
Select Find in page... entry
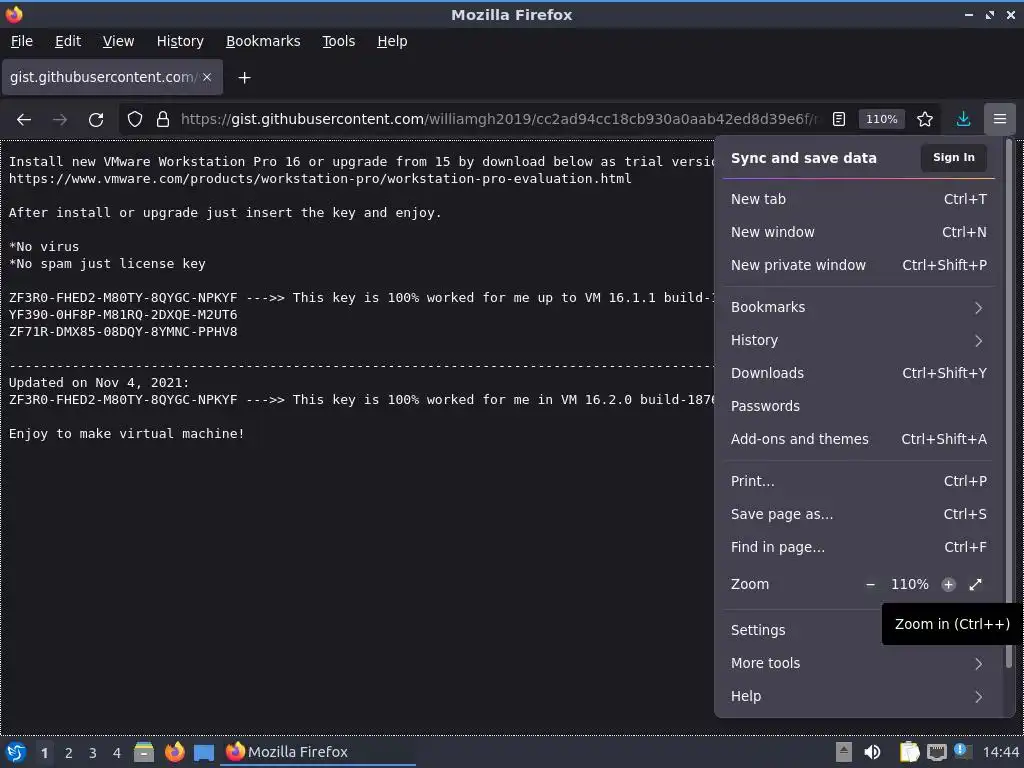tap(858, 547)
